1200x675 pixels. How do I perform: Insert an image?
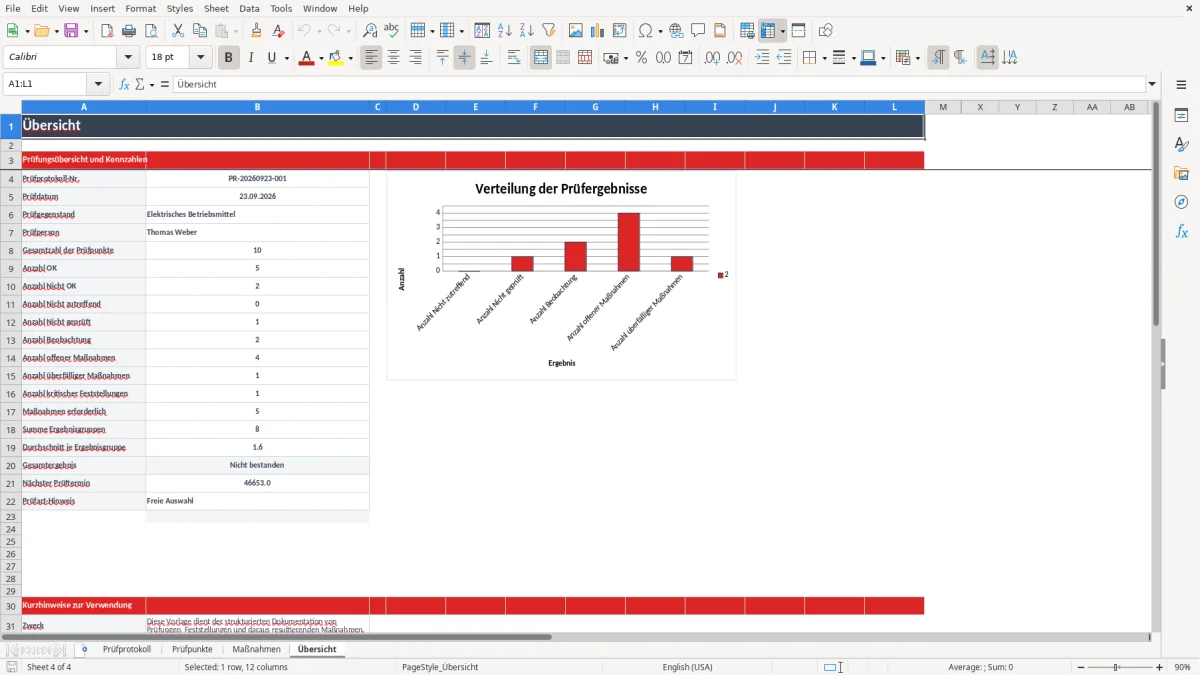coord(576,31)
